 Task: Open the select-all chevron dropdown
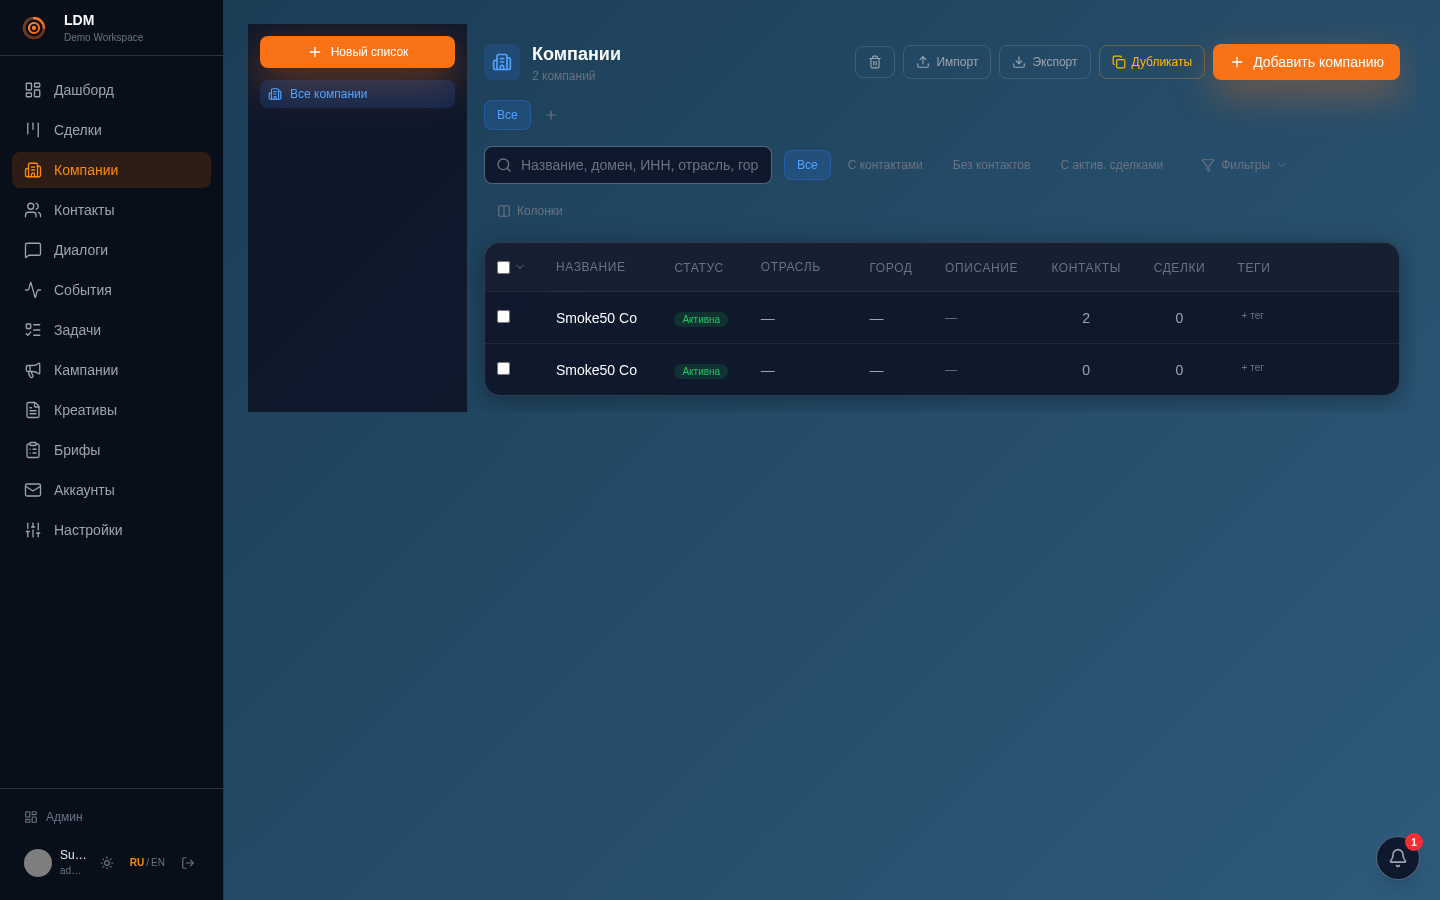click(x=520, y=267)
